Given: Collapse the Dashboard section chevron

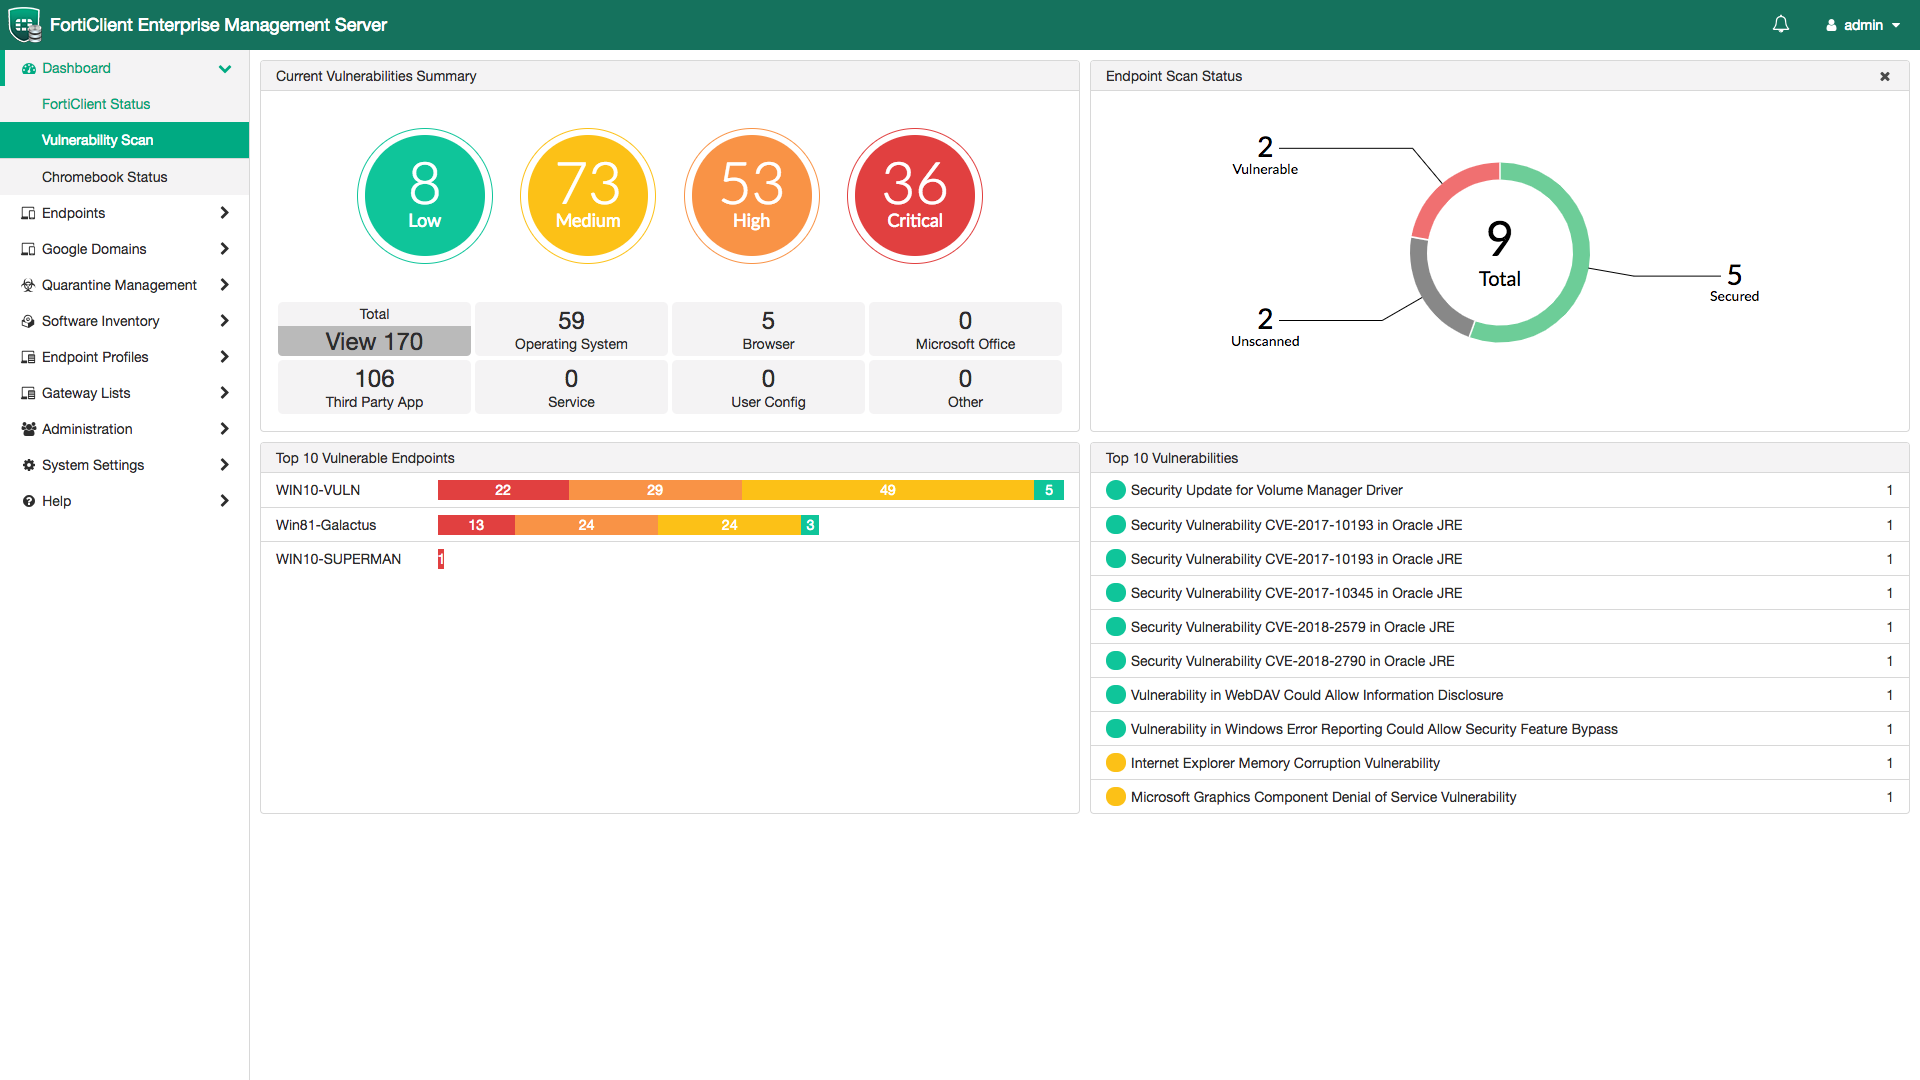Looking at the screenshot, I should (x=225, y=68).
